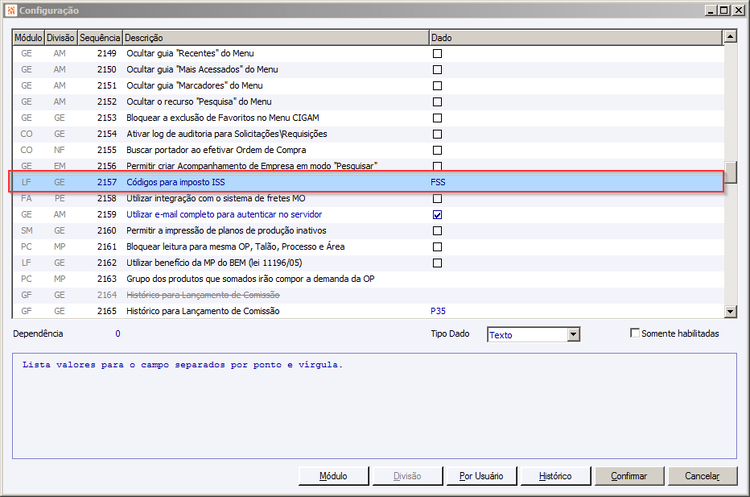Screen dimensions: 750x497
Task: Click the Descrição column header
Action: pyautogui.click(x=276, y=38)
